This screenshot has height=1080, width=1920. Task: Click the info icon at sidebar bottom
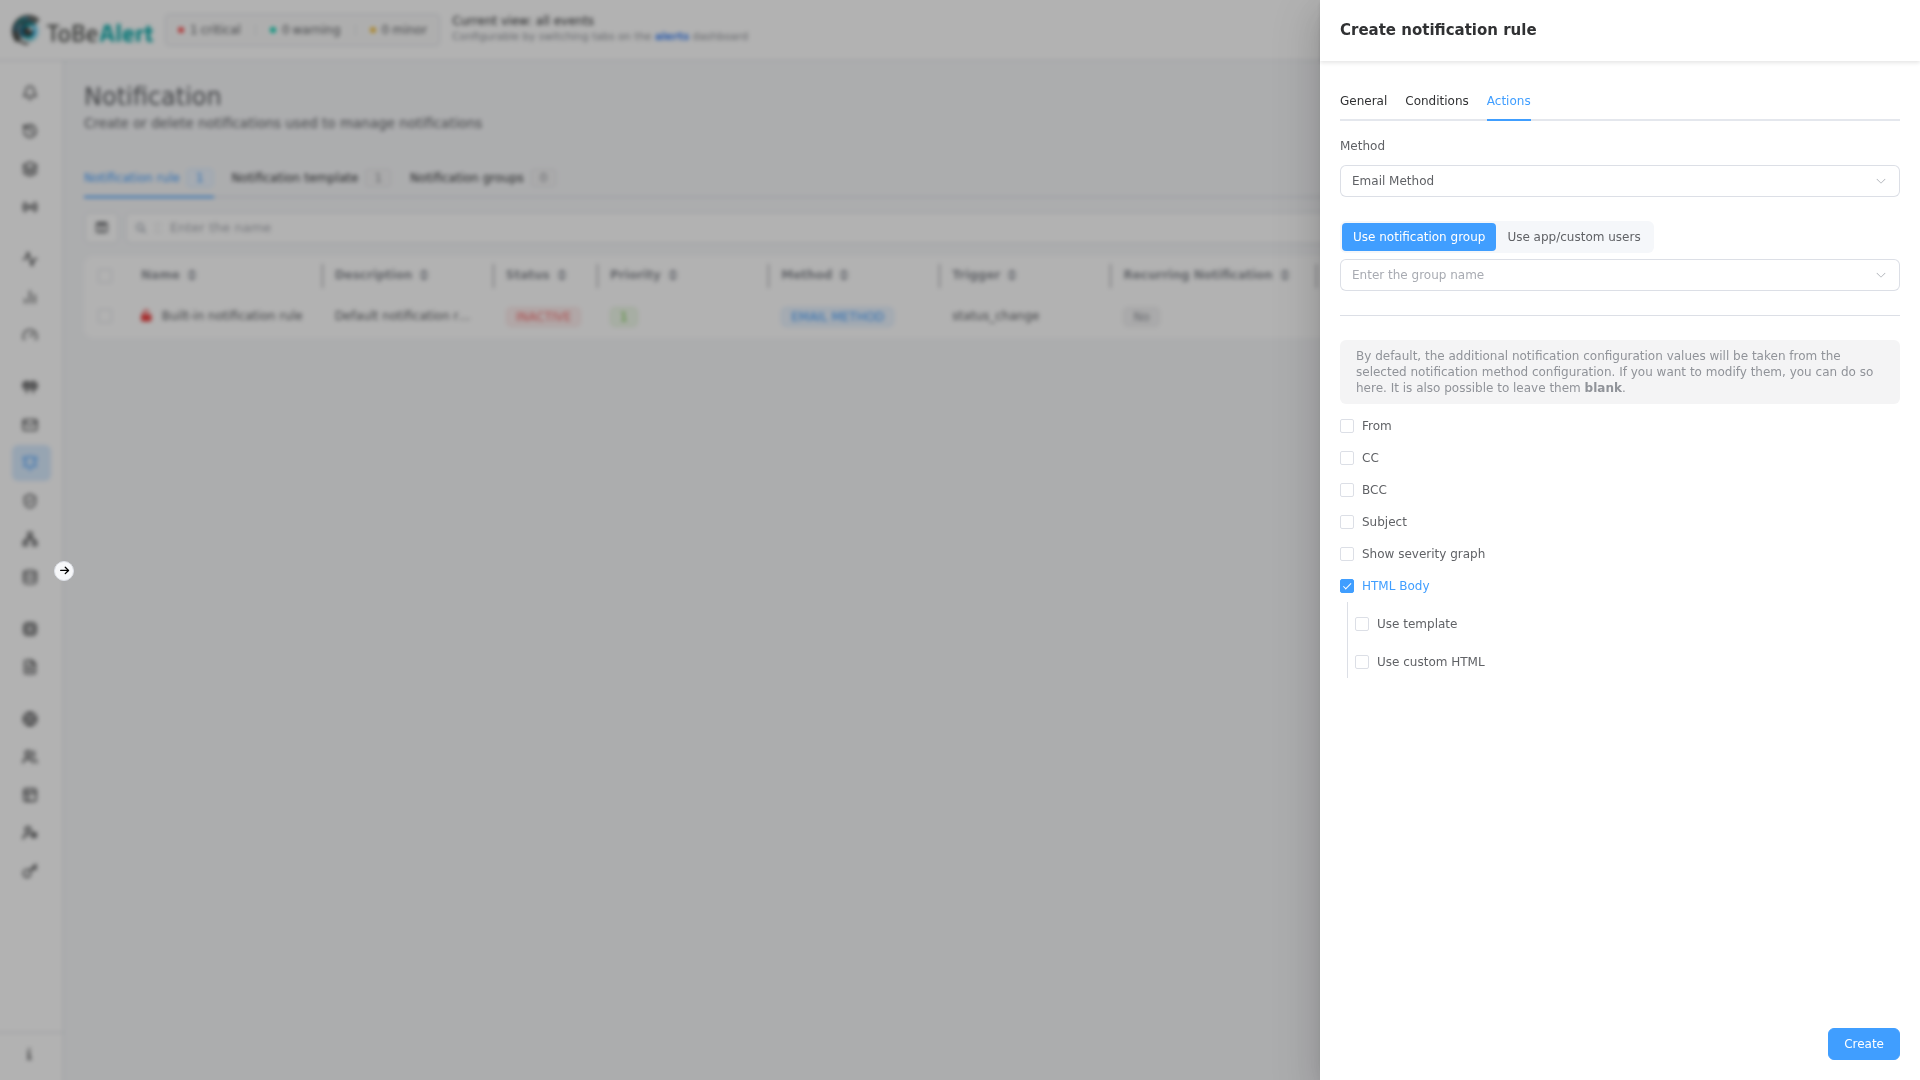(x=29, y=1055)
